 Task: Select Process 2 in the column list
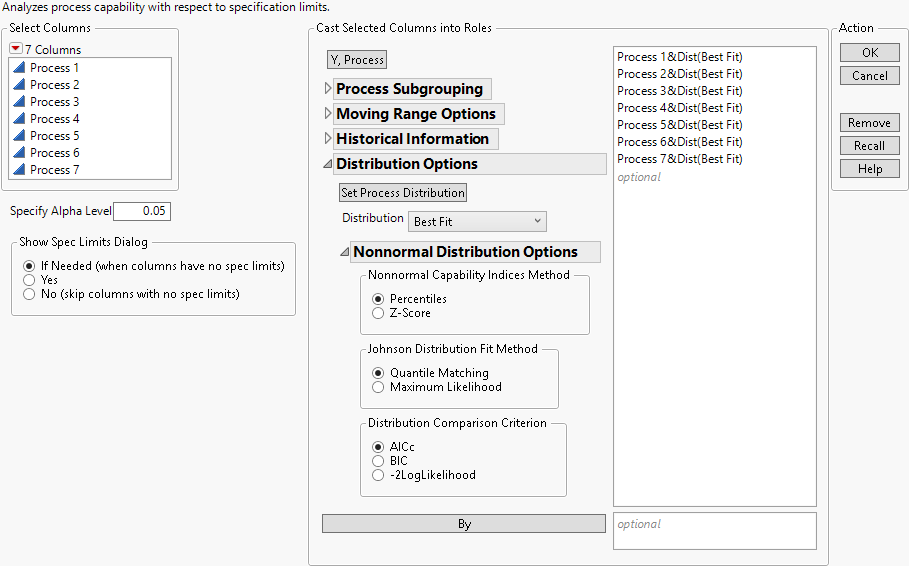(55, 85)
